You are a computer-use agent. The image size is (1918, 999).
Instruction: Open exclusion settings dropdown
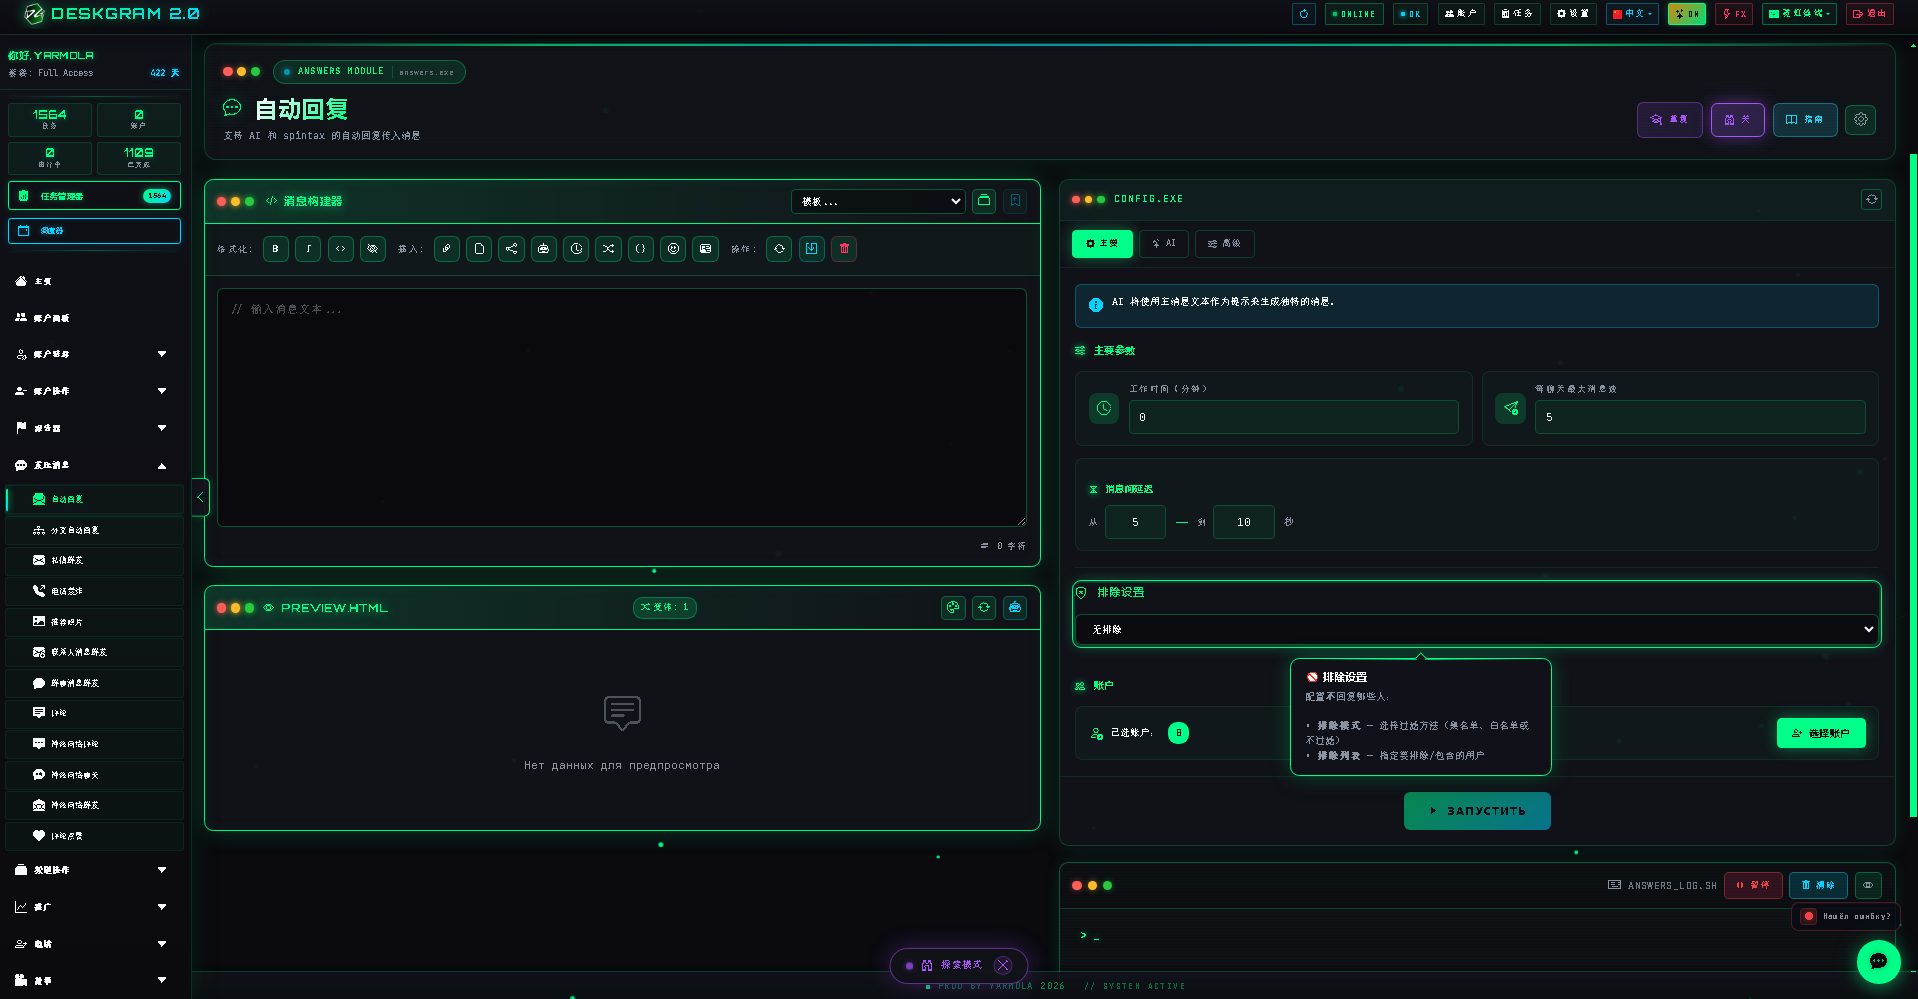1476,629
